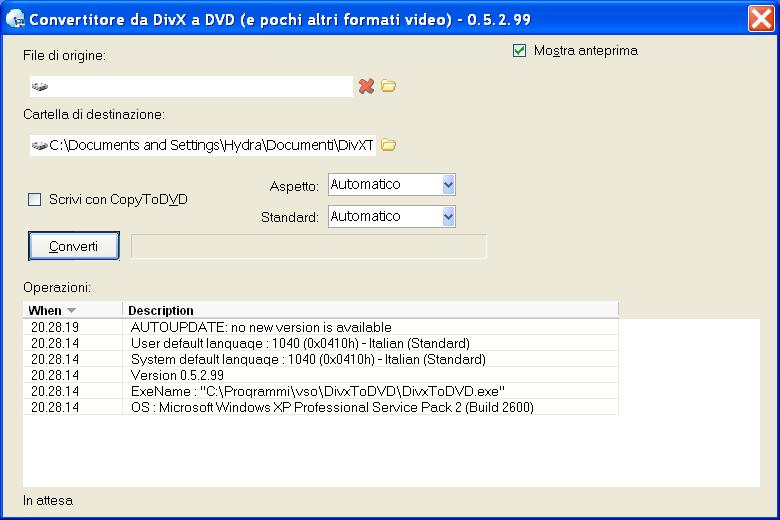The image size is (780, 520).
Task: Expand the Aspetto dropdown
Action: pos(448,185)
